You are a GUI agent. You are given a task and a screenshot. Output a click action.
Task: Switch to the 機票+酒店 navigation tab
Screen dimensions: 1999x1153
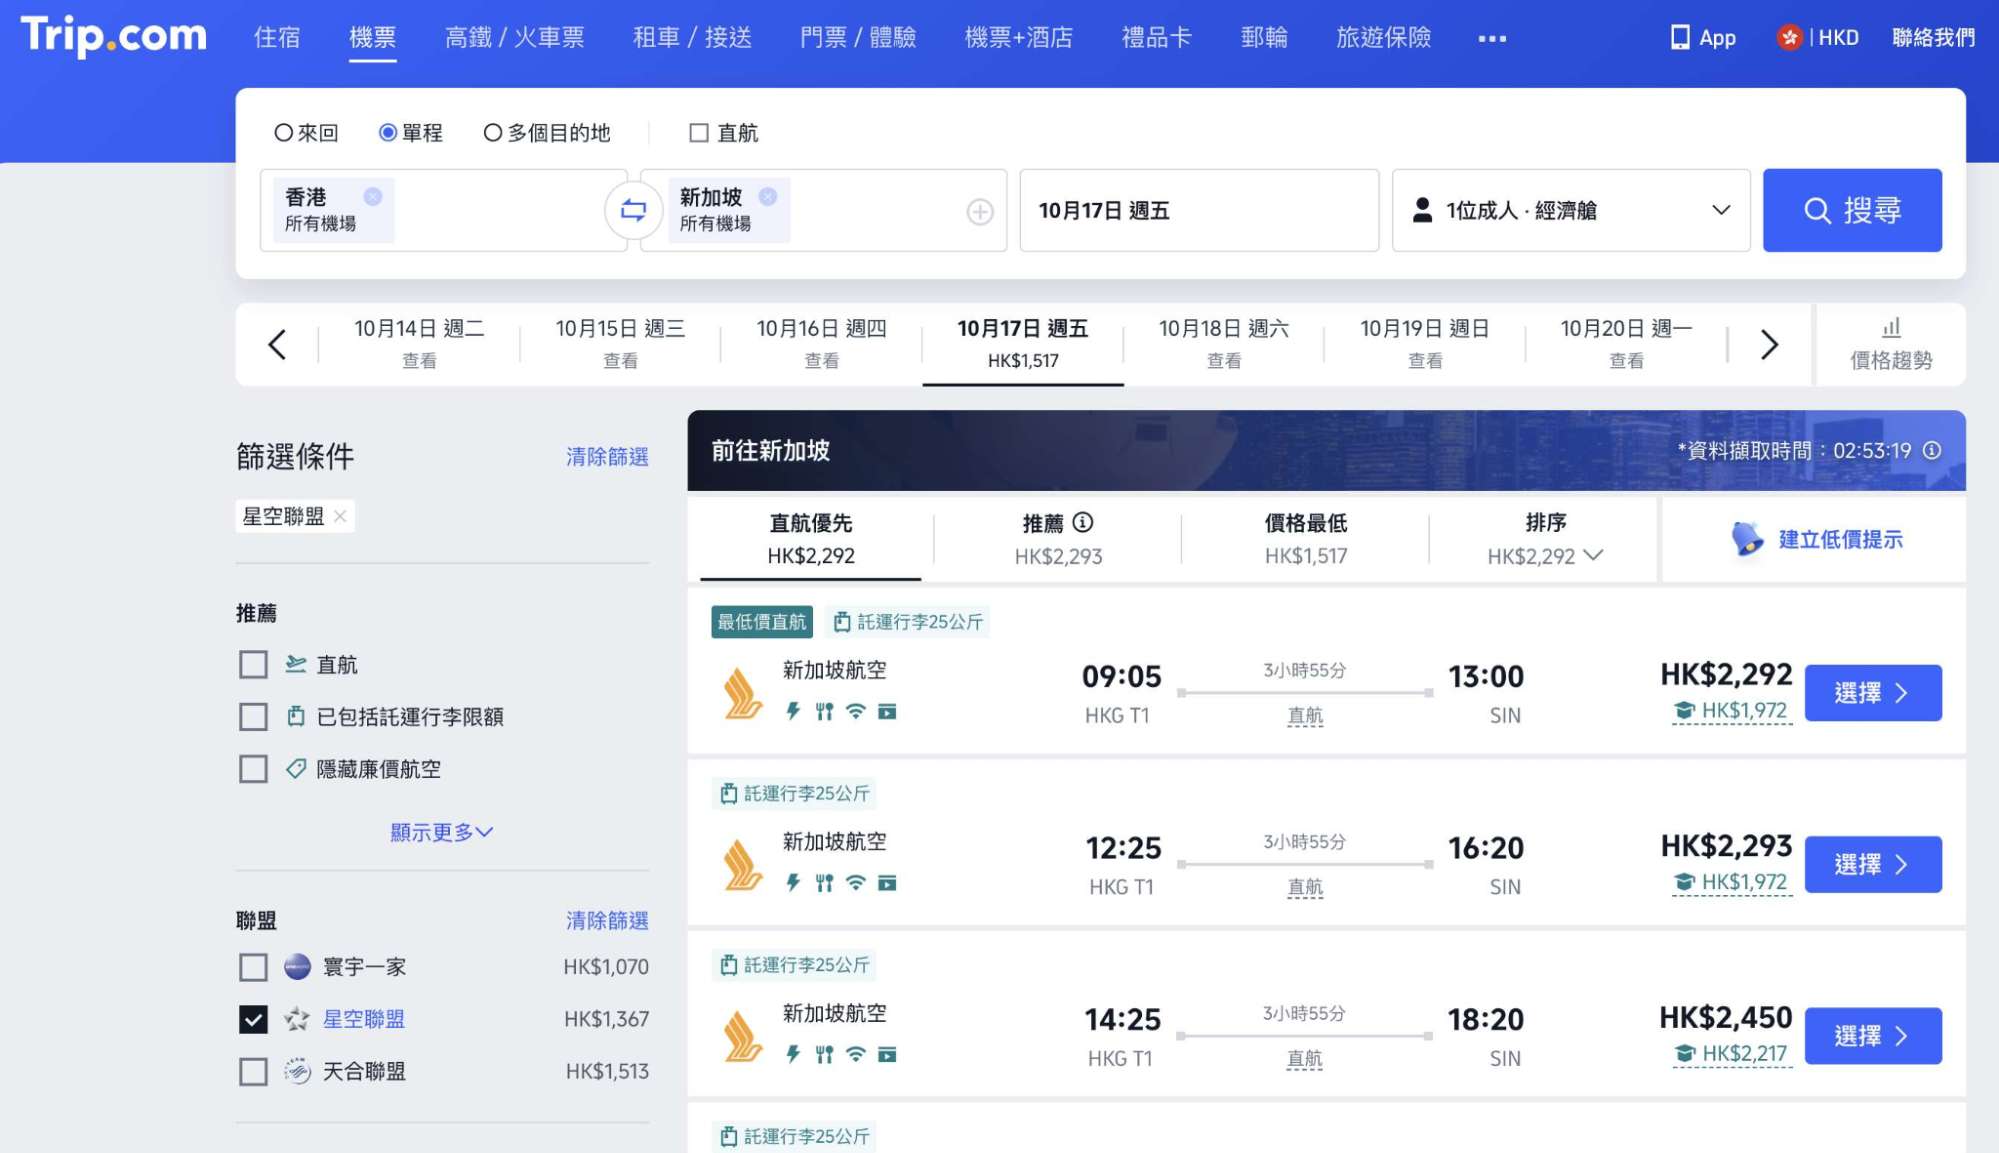(1017, 38)
